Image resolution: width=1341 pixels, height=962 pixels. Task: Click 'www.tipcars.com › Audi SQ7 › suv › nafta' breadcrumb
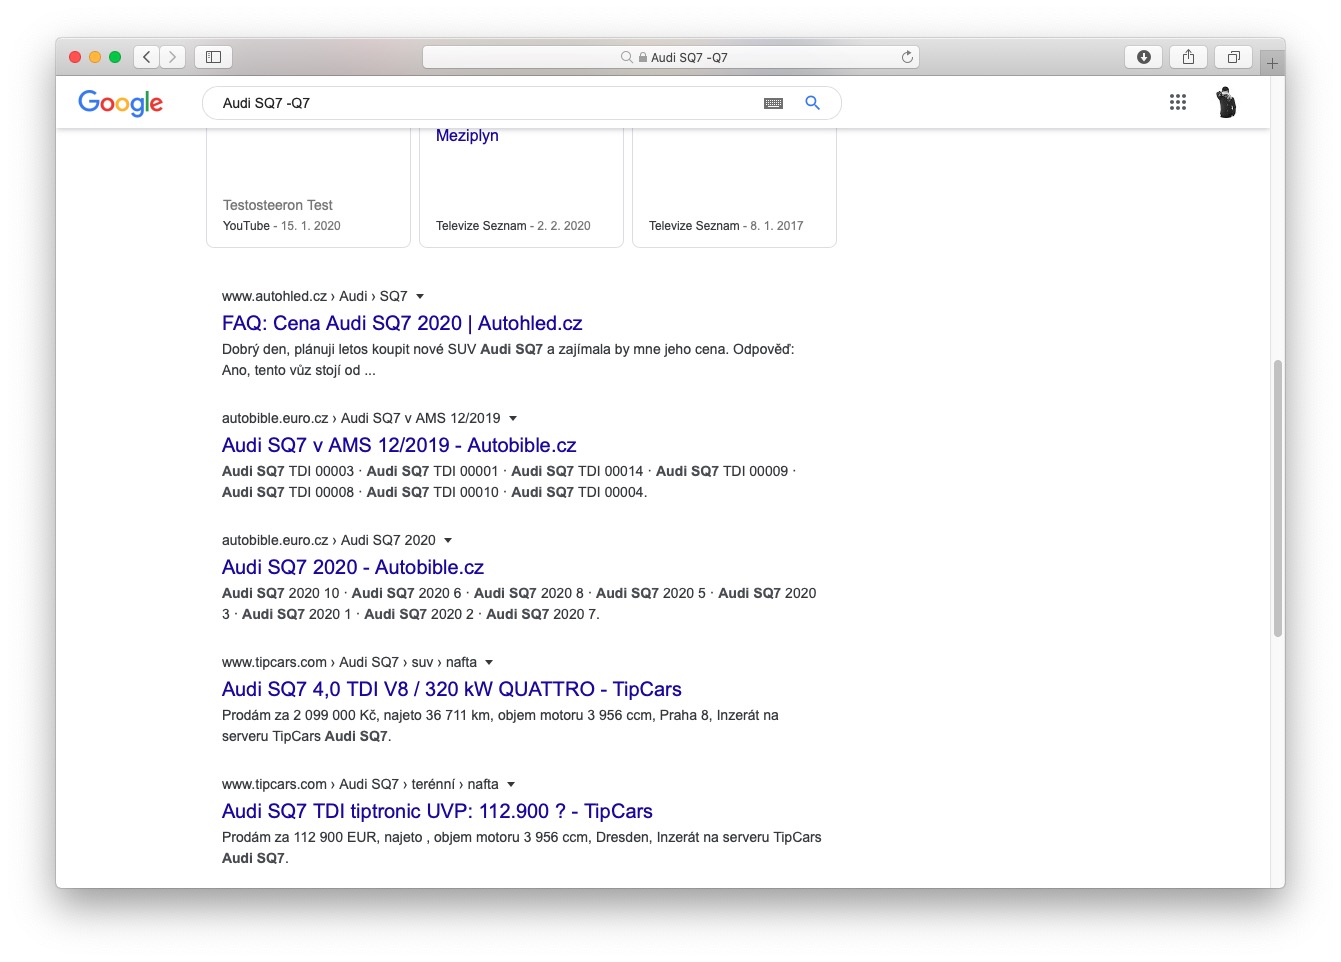click(x=349, y=662)
